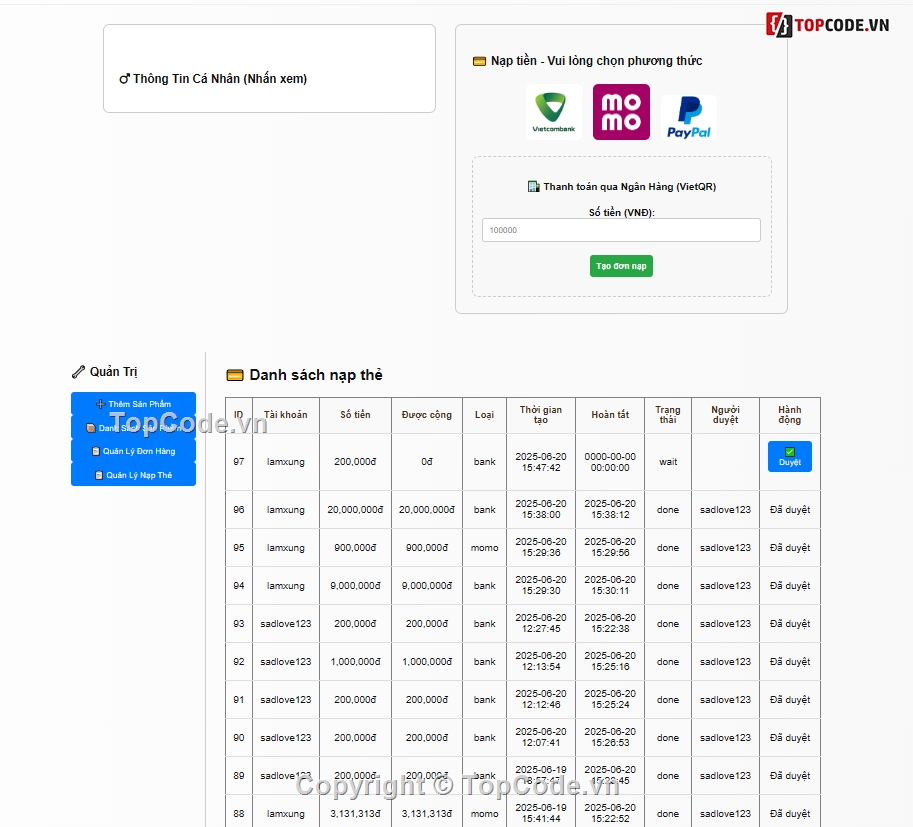
Task: Open Quản Lý Đơn Hàng admin menu
Action: [x=133, y=451]
